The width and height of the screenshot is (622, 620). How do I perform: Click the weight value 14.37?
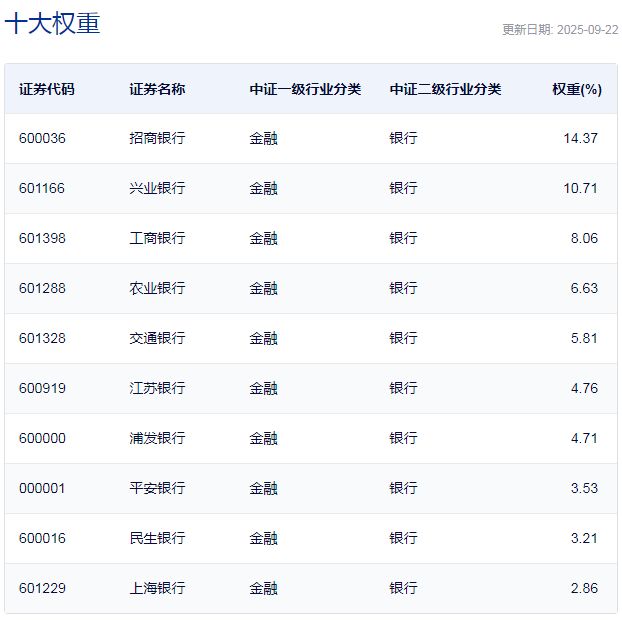pos(580,138)
